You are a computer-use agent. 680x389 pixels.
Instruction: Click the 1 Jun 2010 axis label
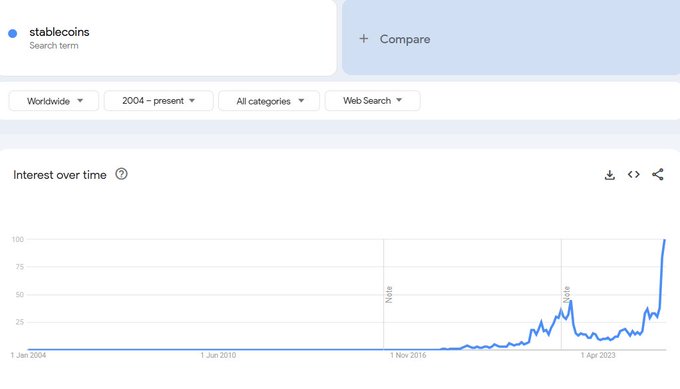pyautogui.click(x=218, y=355)
